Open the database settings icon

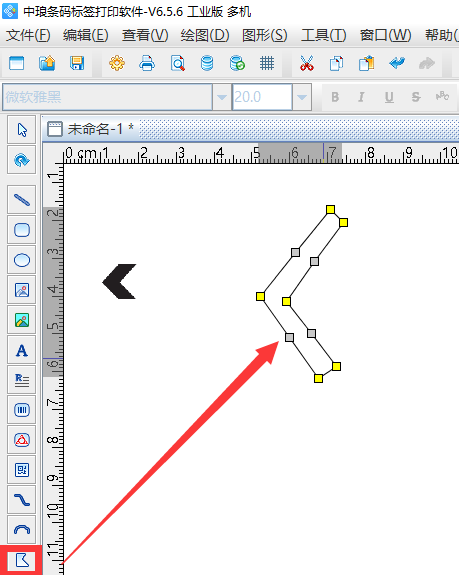207,63
